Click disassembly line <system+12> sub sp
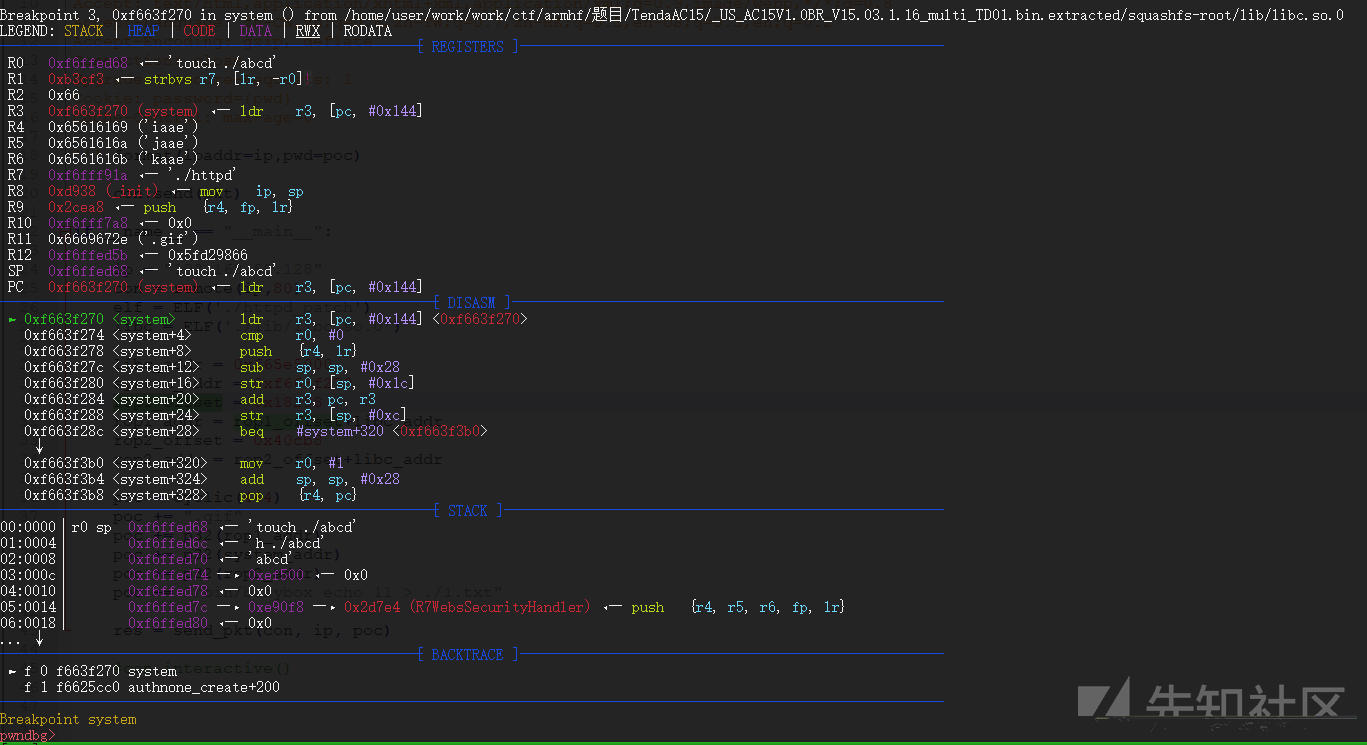This screenshot has width=1367, height=745. [x=212, y=367]
